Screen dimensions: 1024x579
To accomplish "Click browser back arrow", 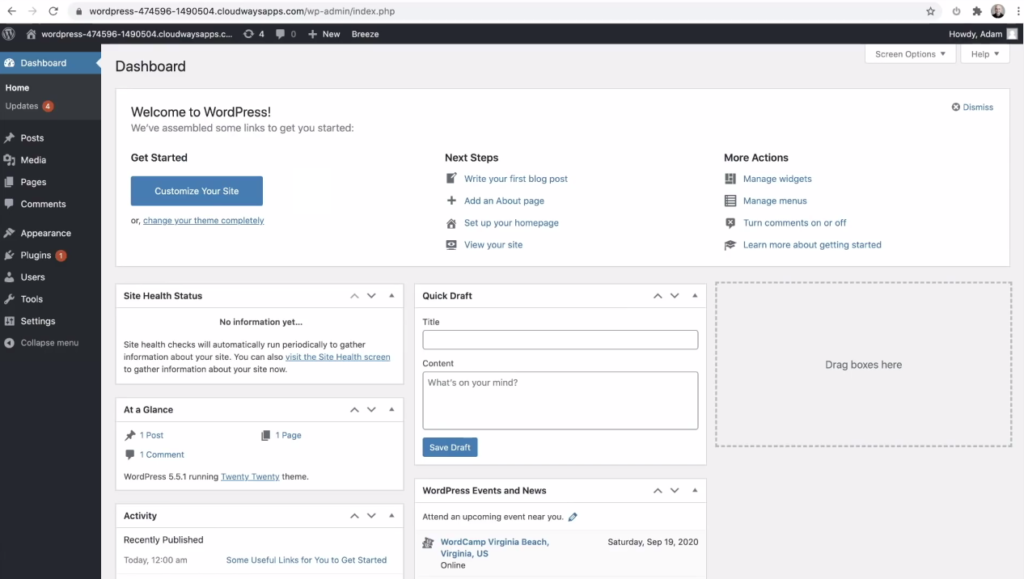I will [12, 11].
